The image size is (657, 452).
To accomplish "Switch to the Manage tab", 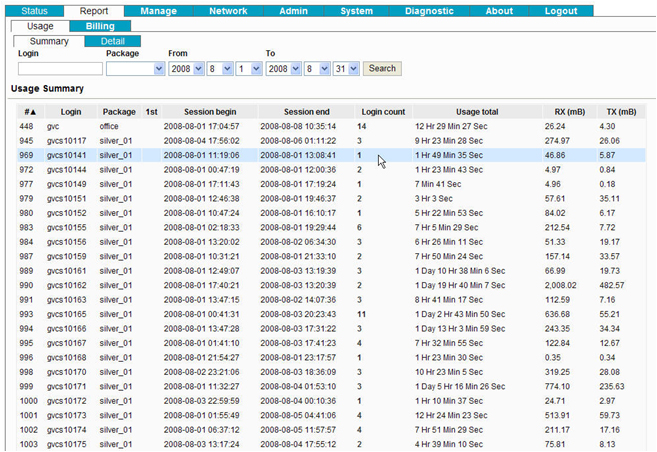I will point(158,11).
